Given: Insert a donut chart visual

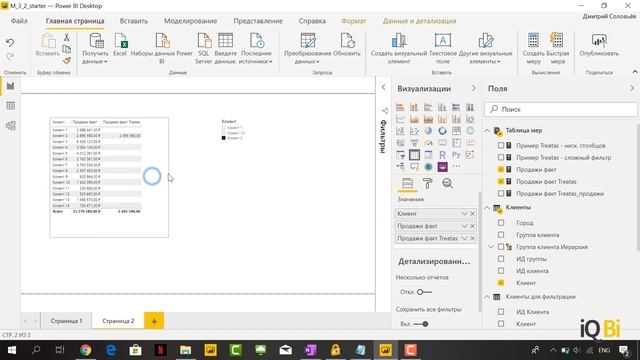Looking at the screenshot, I should point(442,131).
